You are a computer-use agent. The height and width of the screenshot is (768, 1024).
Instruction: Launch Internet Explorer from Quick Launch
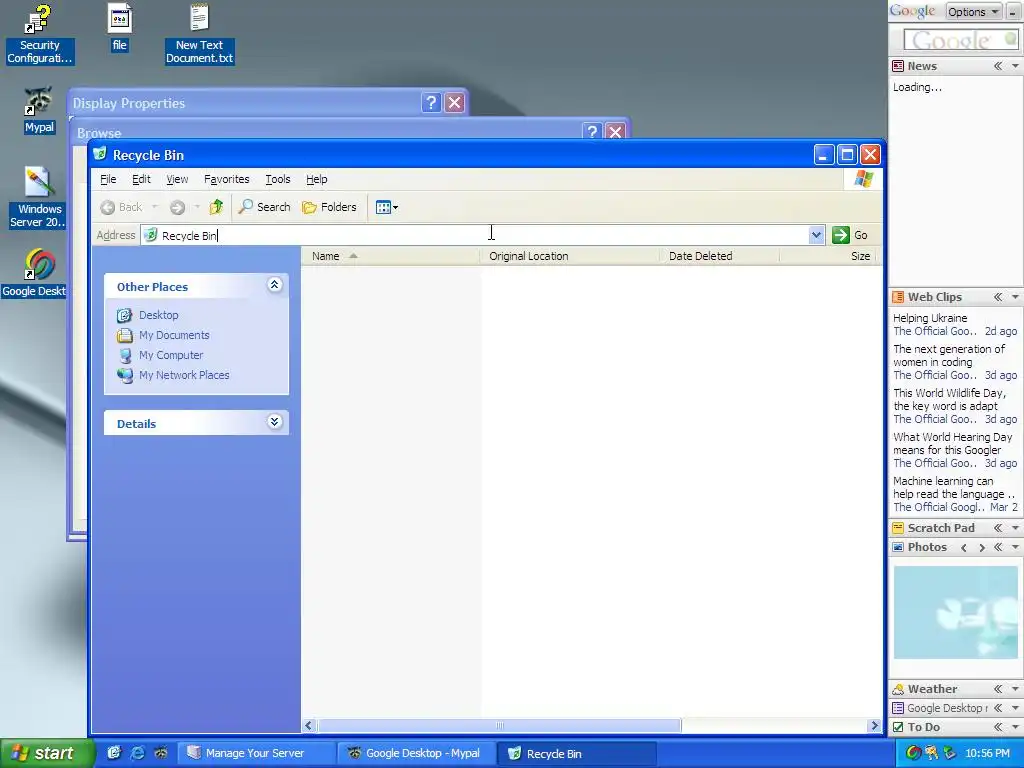point(137,753)
